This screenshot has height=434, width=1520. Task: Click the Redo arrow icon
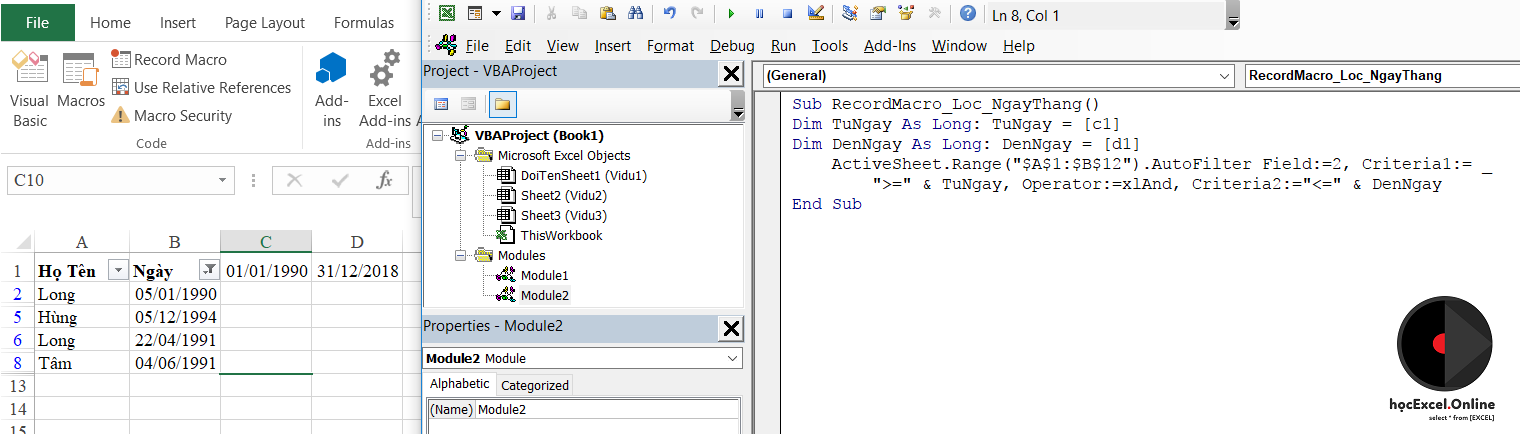point(697,13)
